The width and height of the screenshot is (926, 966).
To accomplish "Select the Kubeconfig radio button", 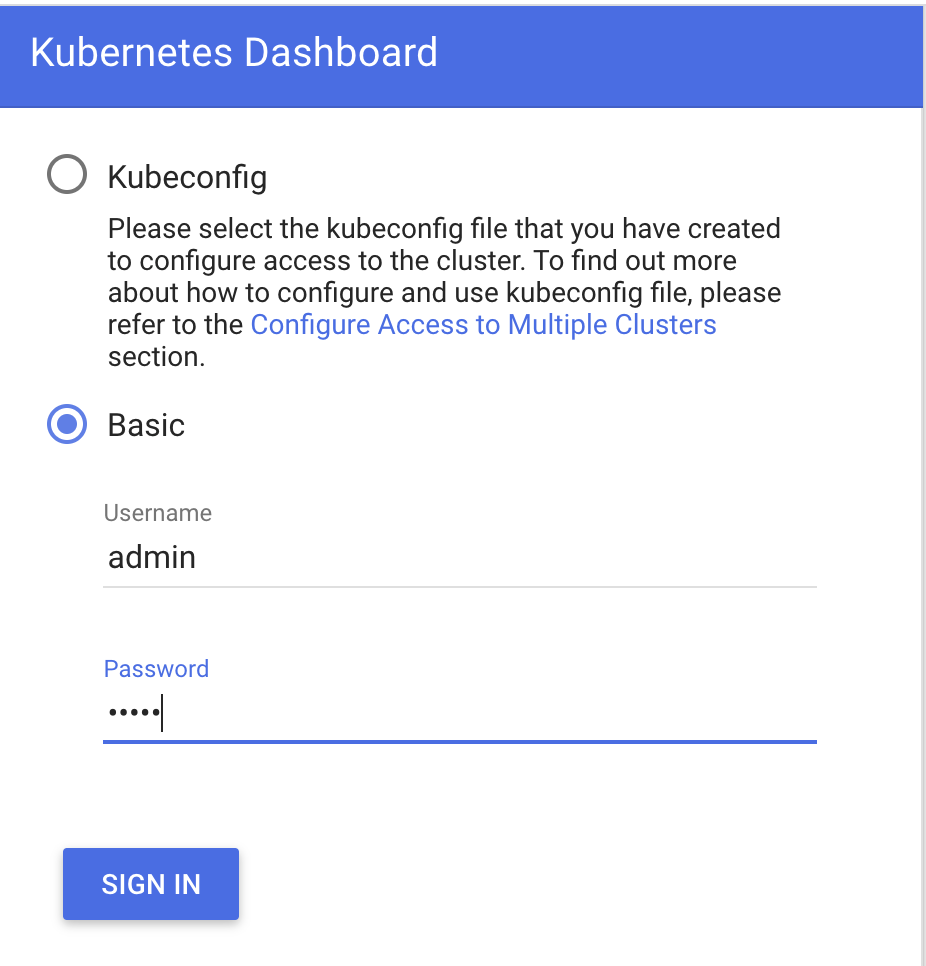I will [x=67, y=174].
